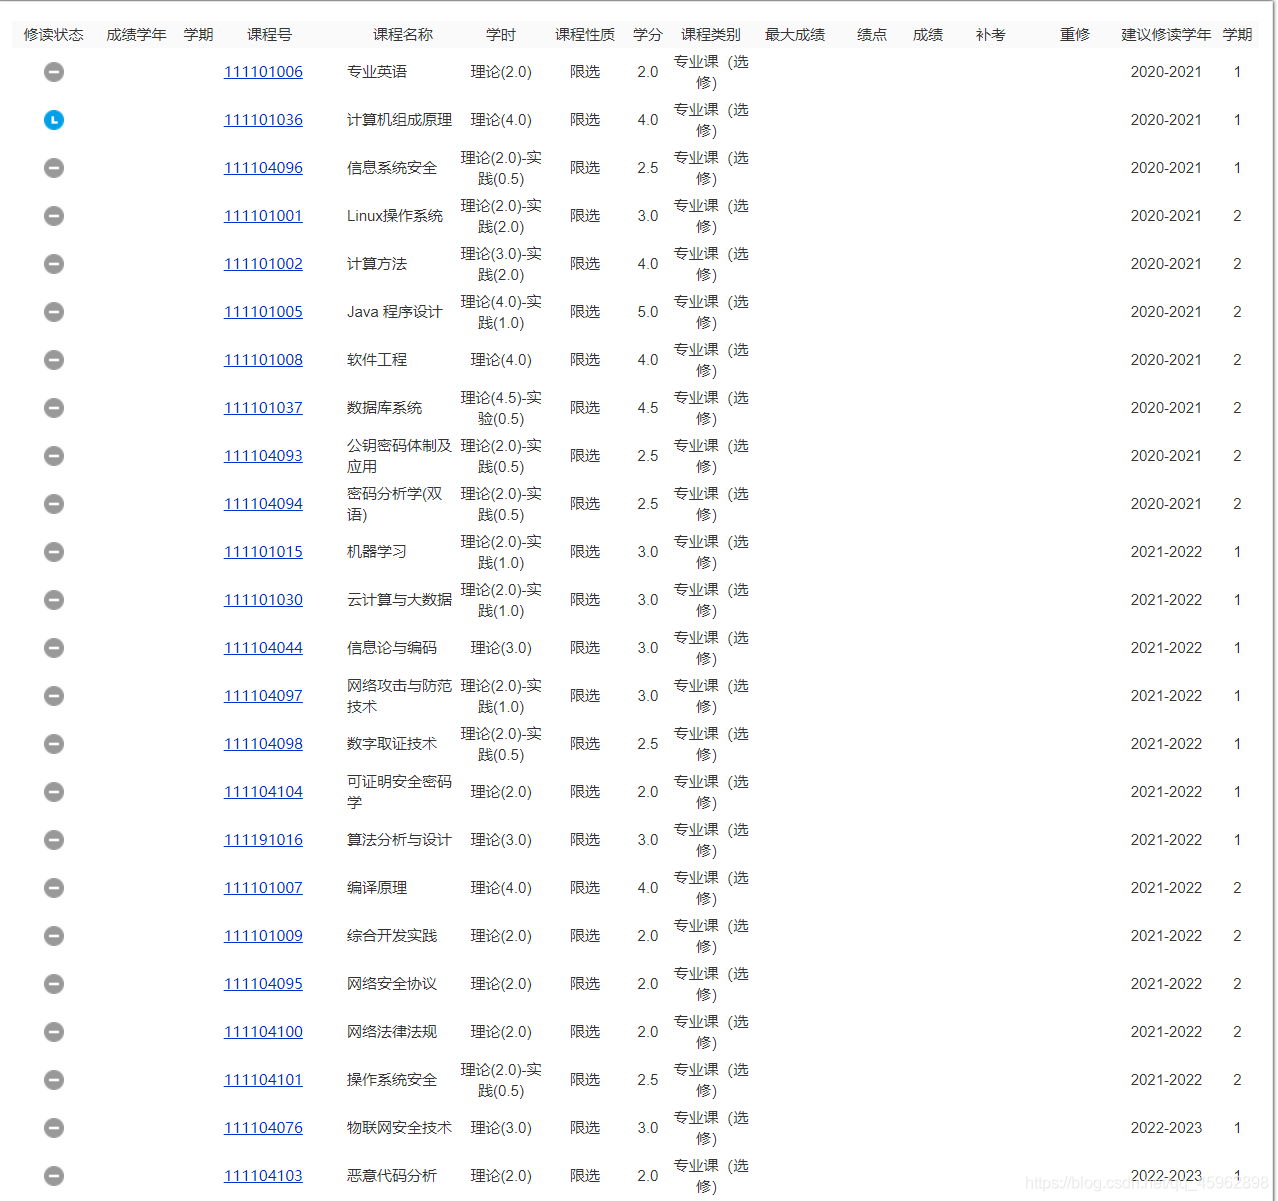Open course link 111104095
This screenshot has height=1201, width=1278.
coord(263,984)
